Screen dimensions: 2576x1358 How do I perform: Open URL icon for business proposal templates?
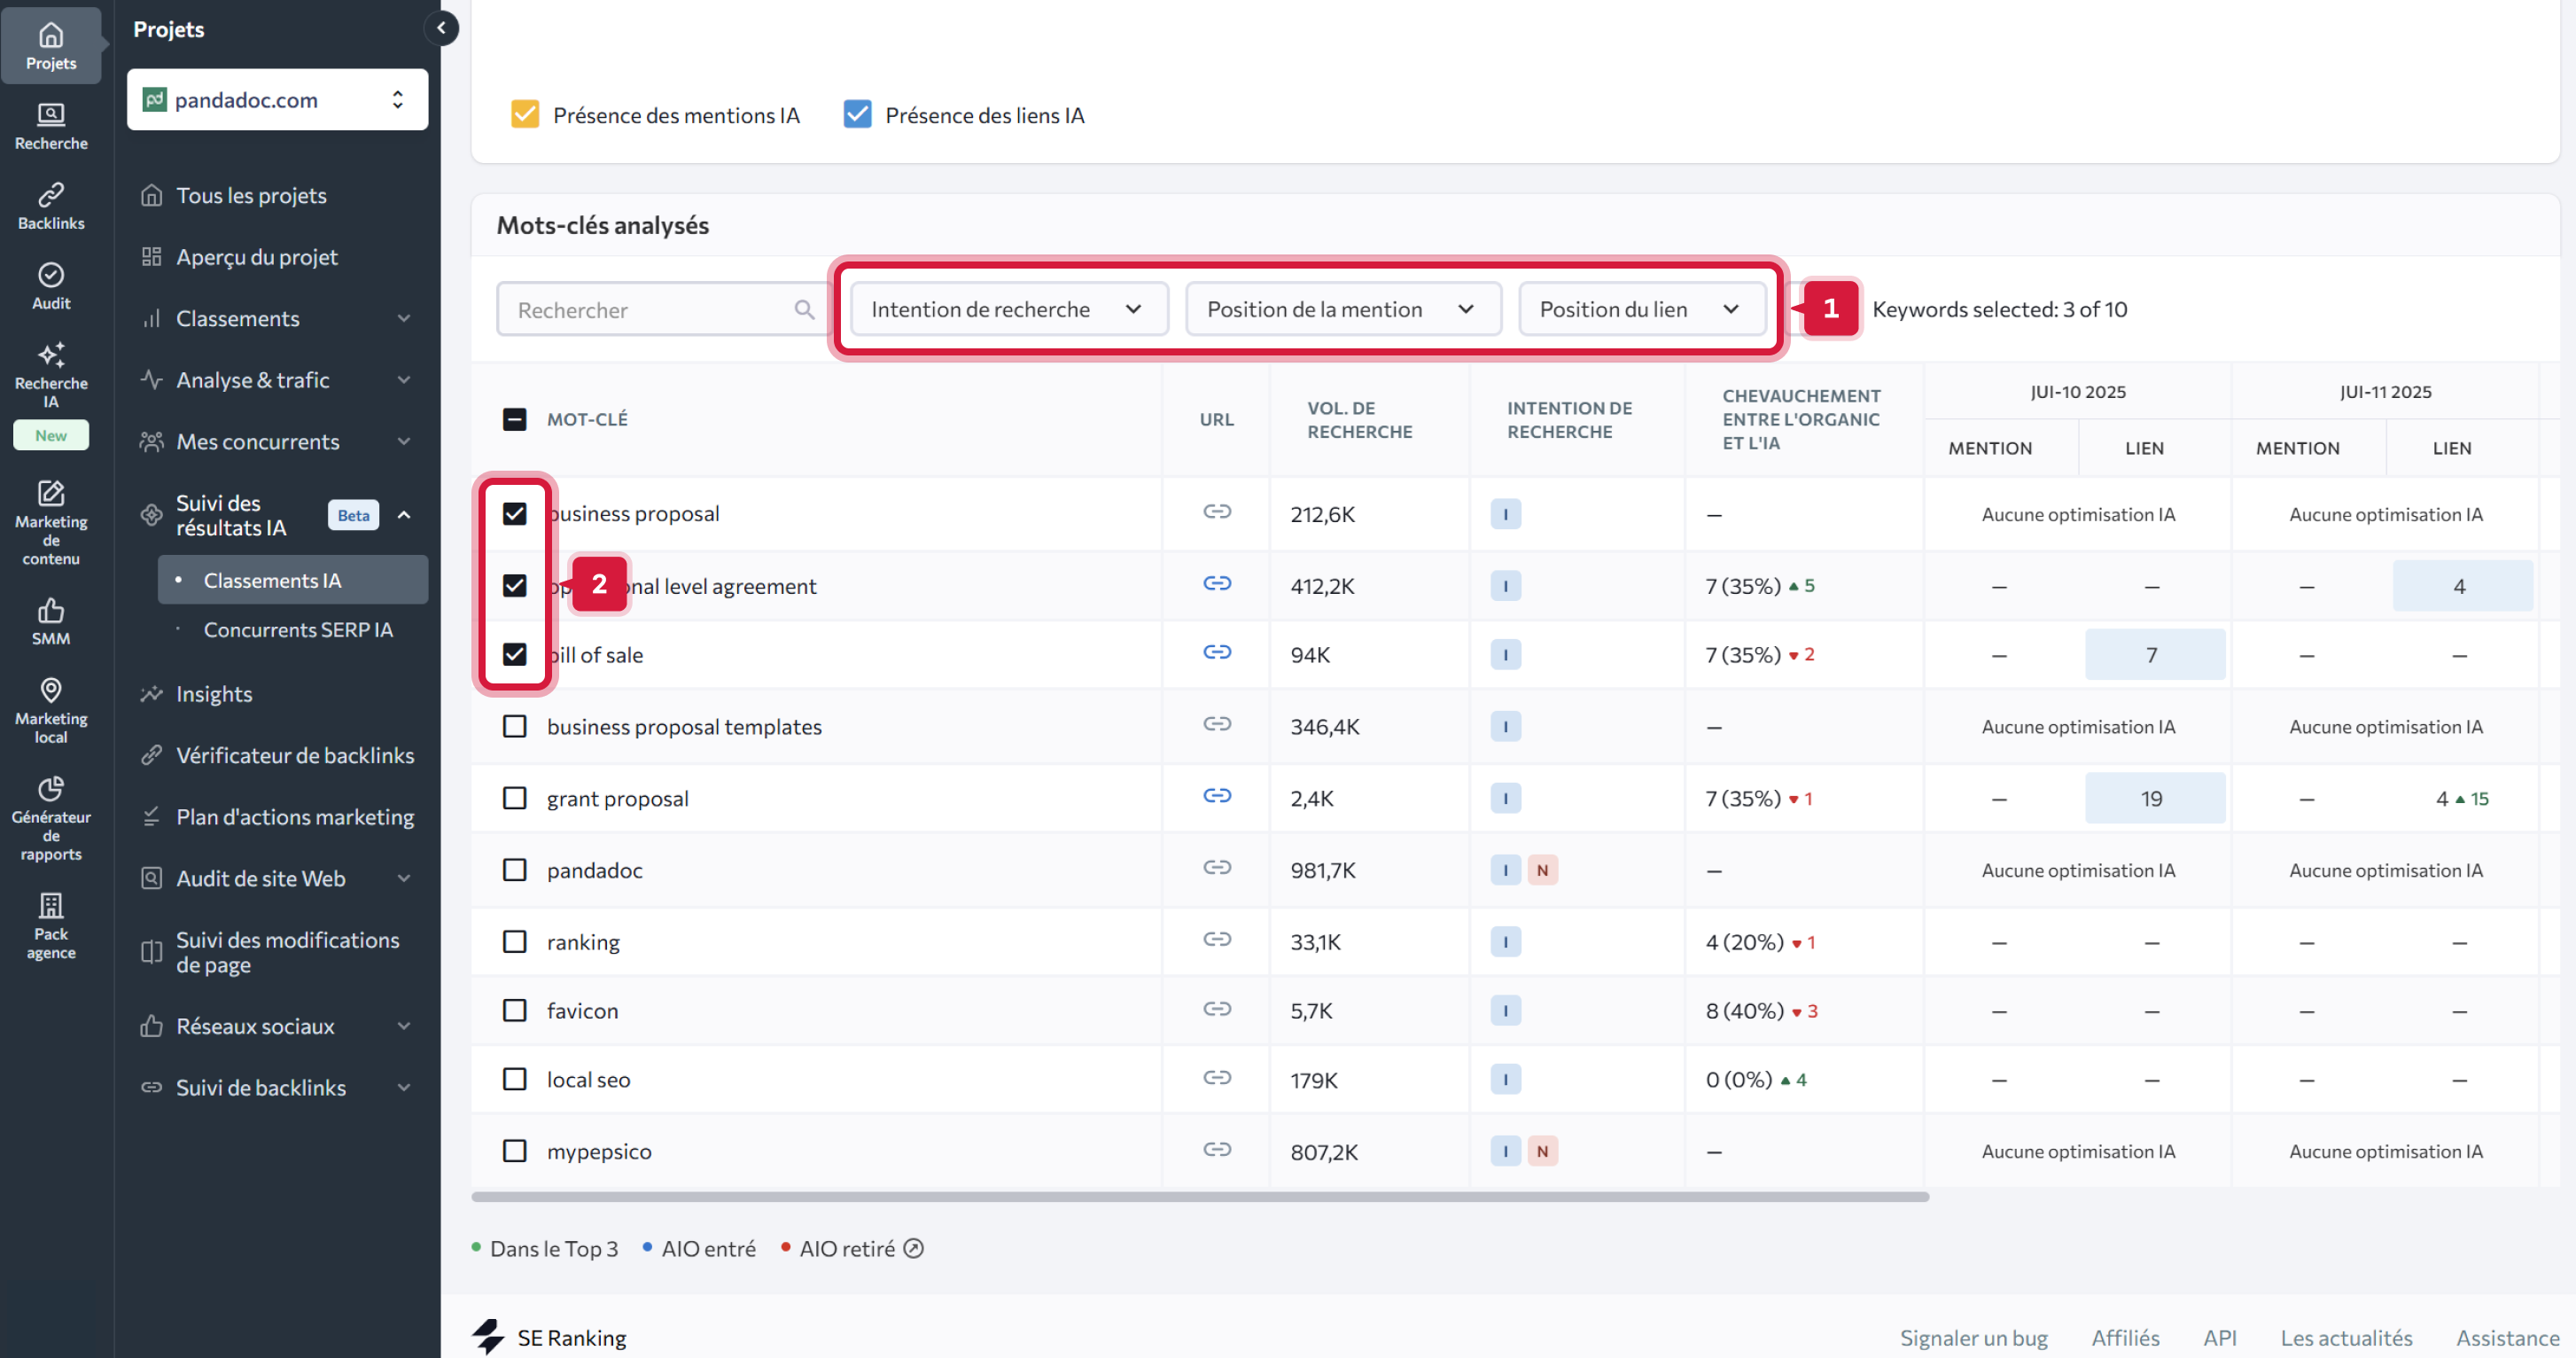pyautogui.click(x=1216, y=724)
